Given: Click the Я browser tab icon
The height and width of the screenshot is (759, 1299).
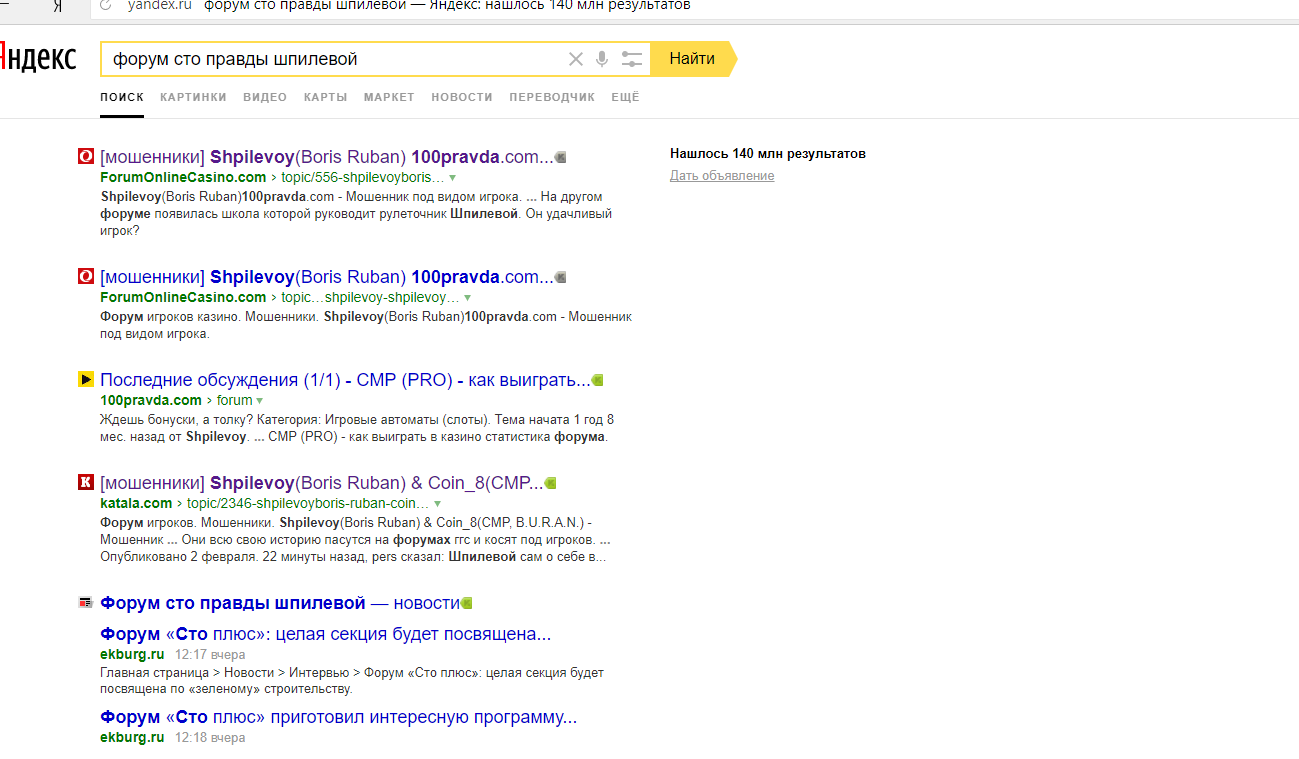Looking at the screenshot, I should click(57, 5).
